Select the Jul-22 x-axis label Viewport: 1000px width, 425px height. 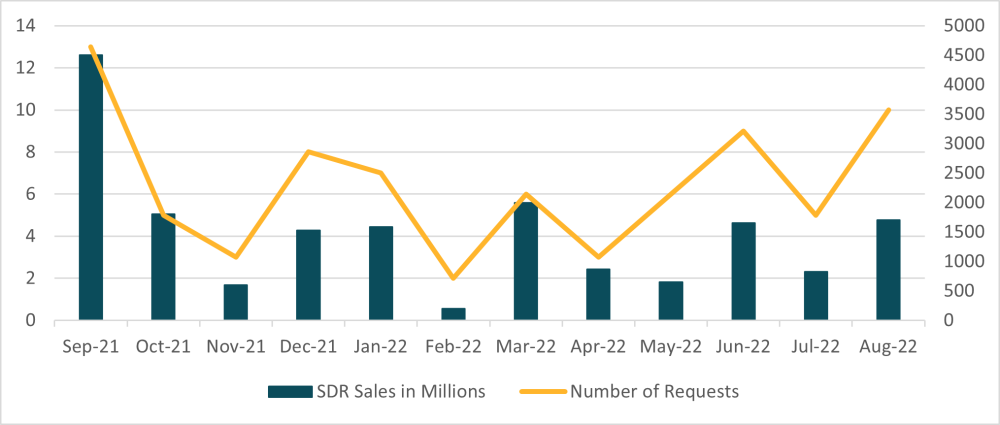[815, 346]
